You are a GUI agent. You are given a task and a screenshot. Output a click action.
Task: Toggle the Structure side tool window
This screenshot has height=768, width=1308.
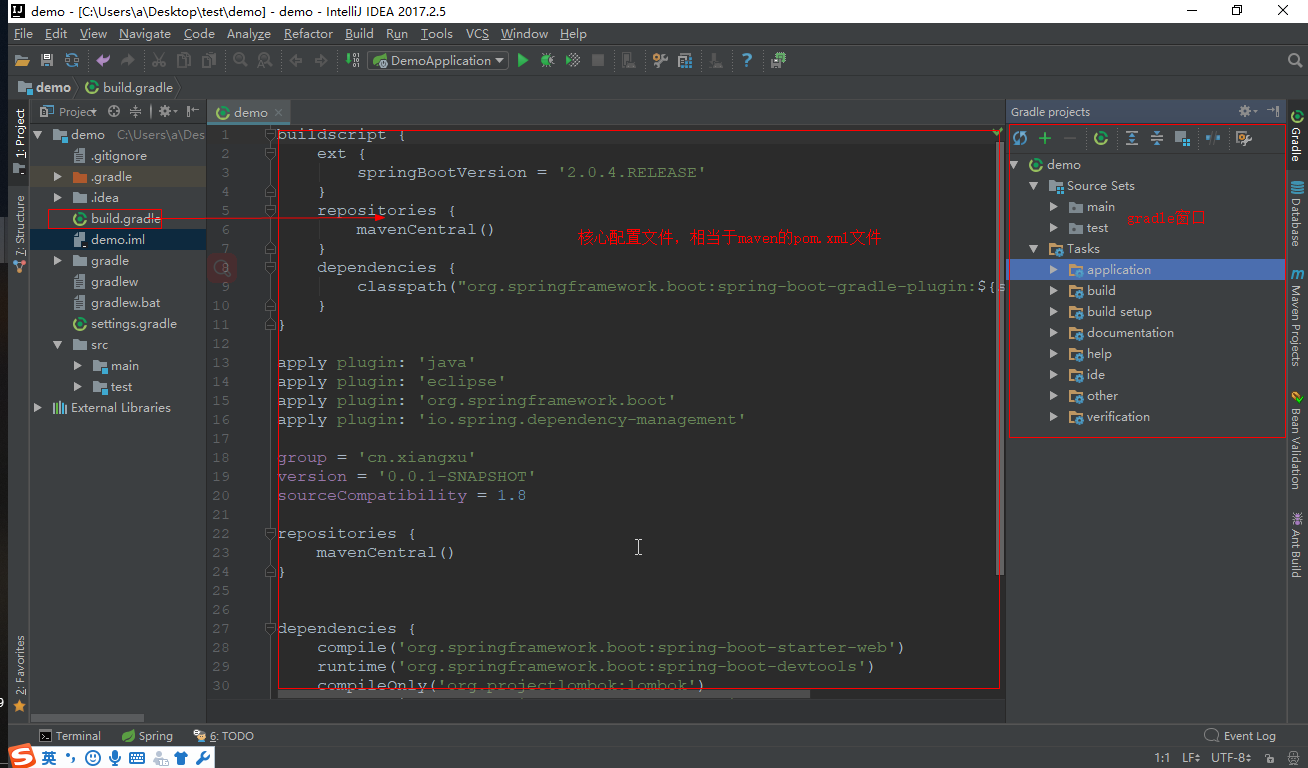coord(19,232)
